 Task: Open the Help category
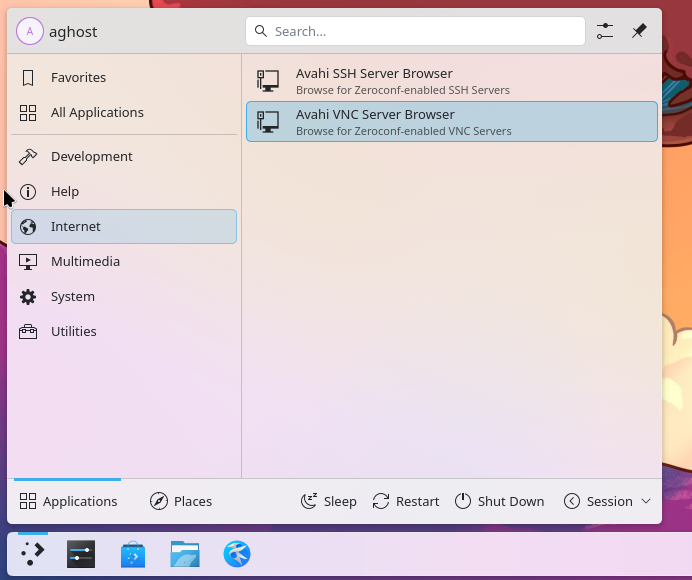124,192
